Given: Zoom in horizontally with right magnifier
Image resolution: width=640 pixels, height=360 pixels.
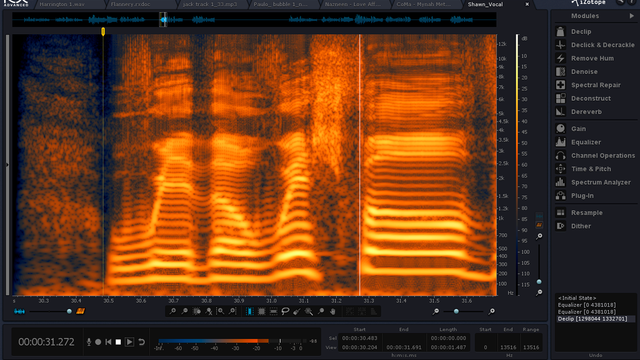Looking at the screenshot, I should coord(492,311).
